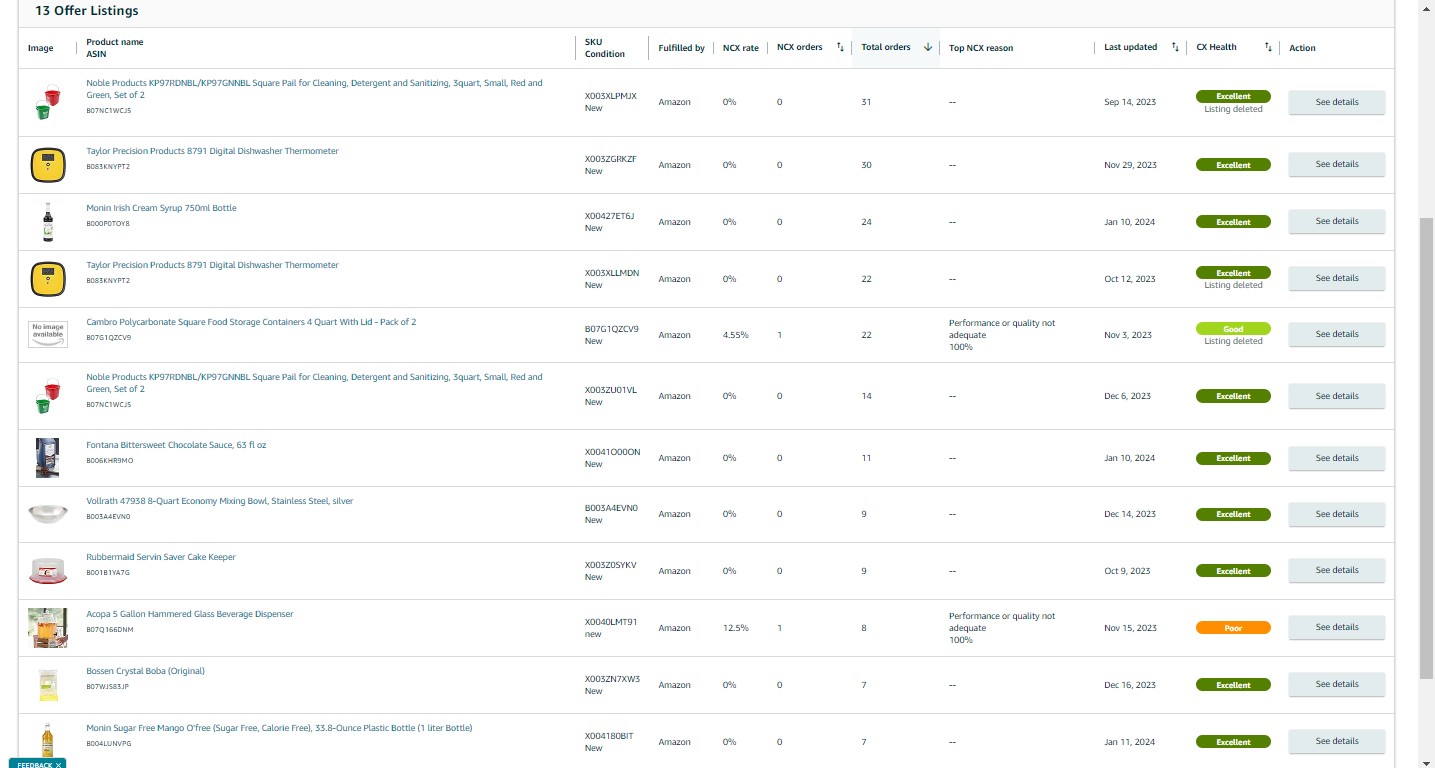Viewport: 1435px width, 768px height.
Task: Click the 'Product name ASIN' column header
Action: pyautogui.click(x=115, y=48)
